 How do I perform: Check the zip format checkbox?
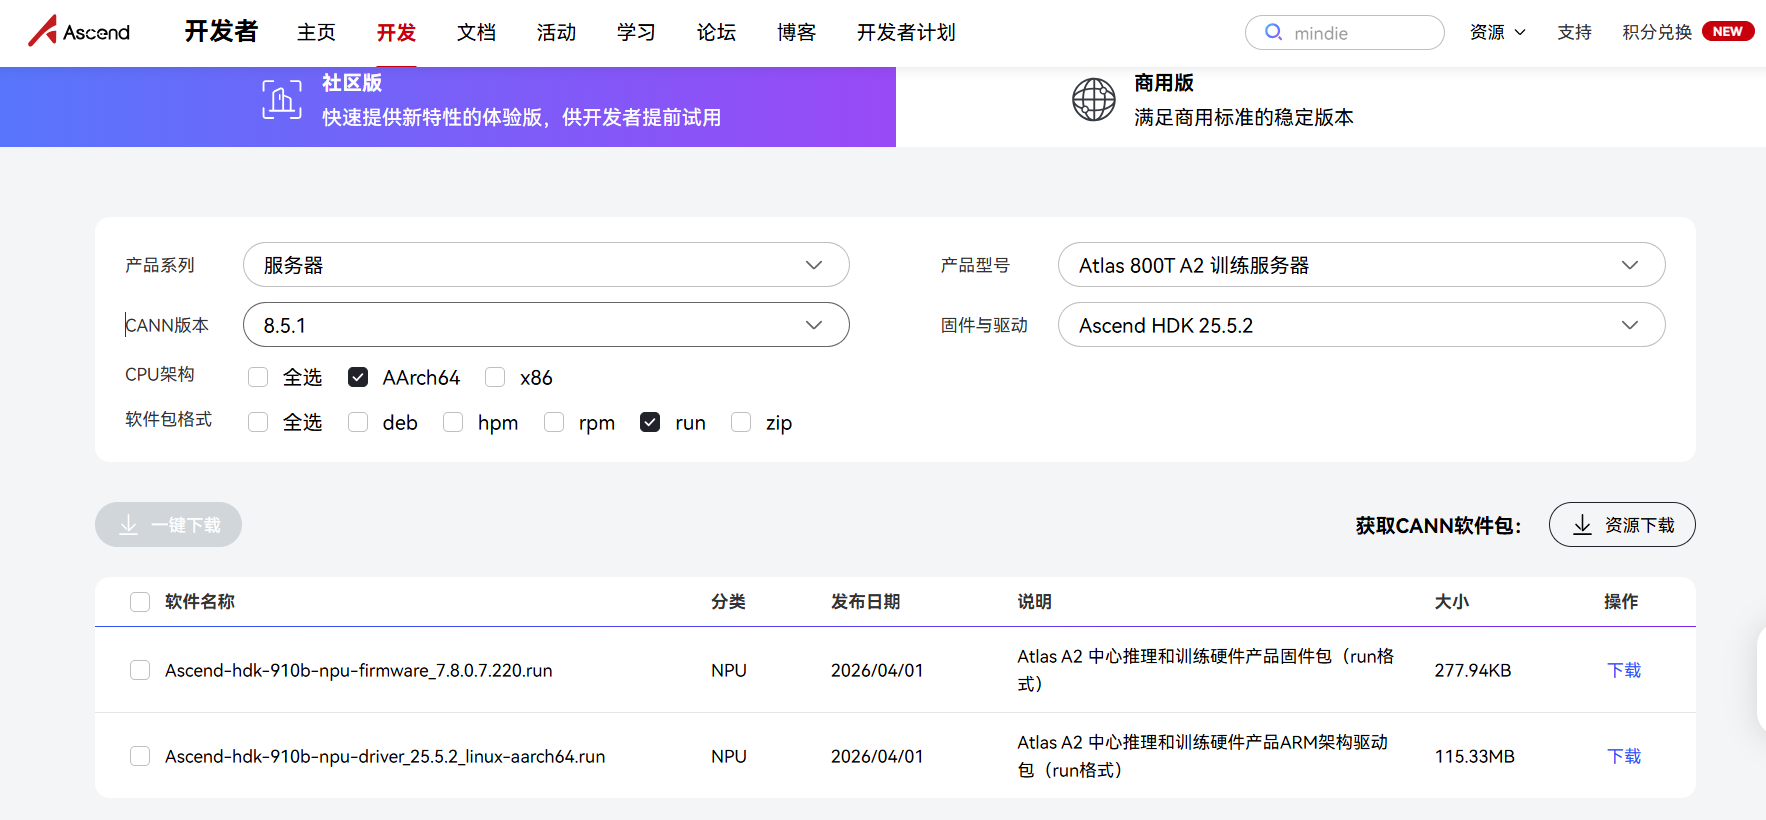click(741, 422)
